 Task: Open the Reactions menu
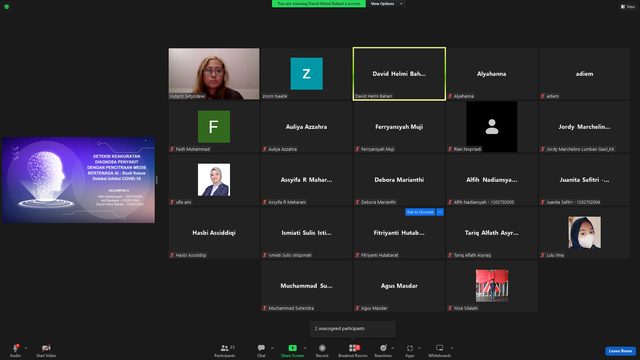[x=383, y=350]
